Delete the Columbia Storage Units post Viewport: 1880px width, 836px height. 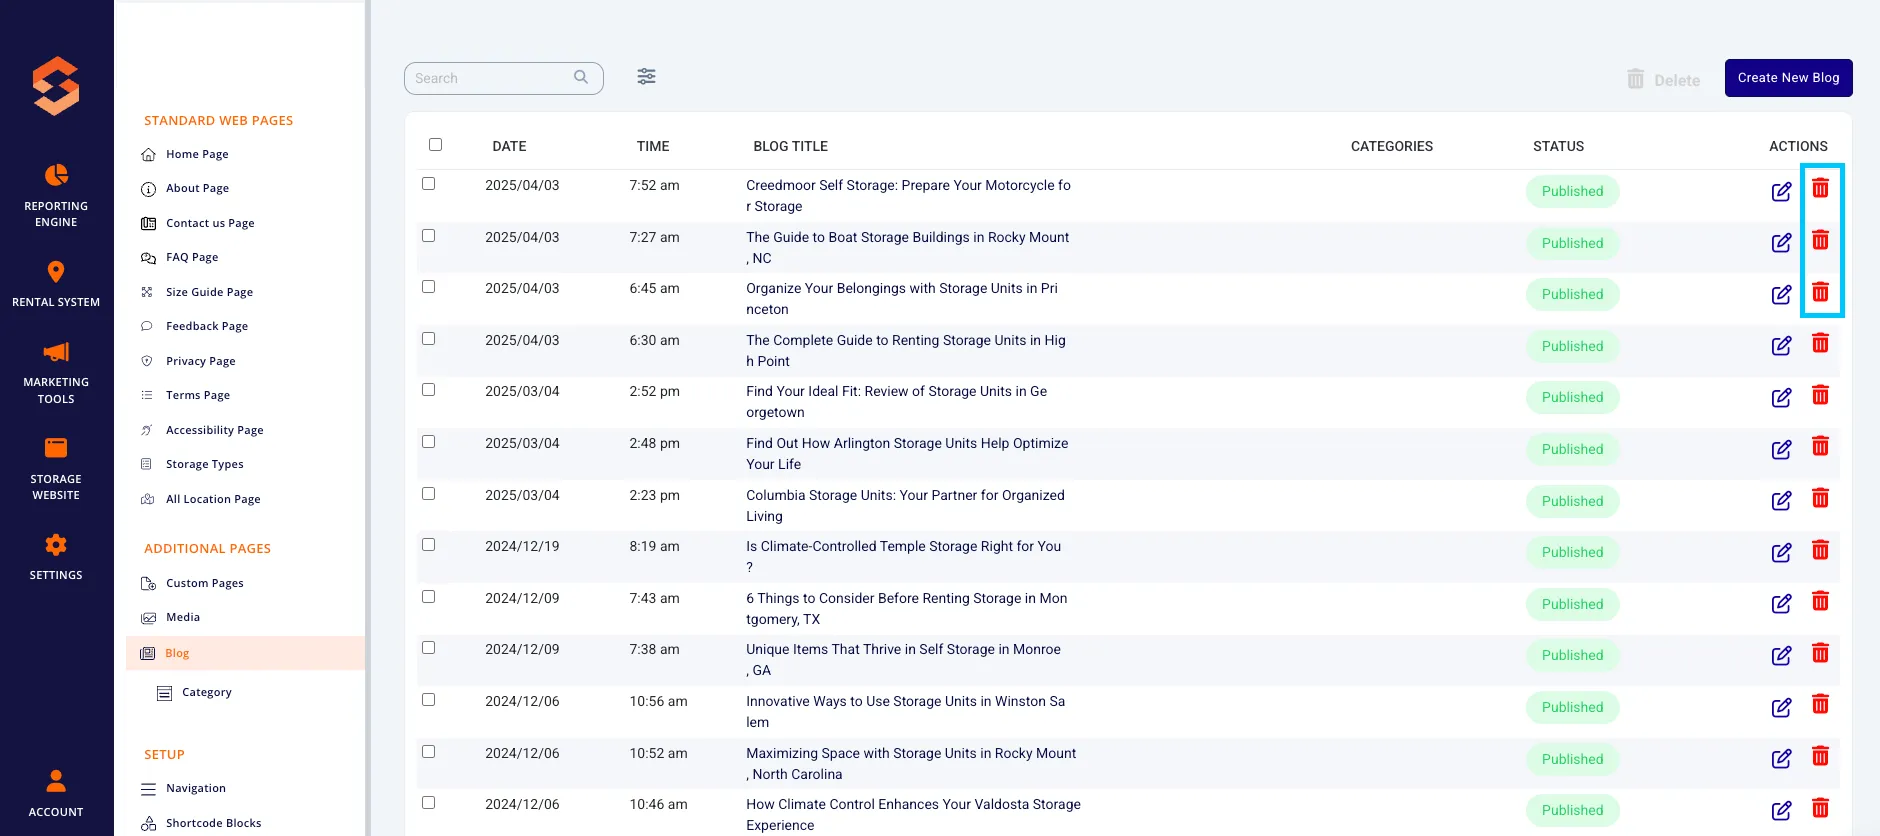point(1820,498)
